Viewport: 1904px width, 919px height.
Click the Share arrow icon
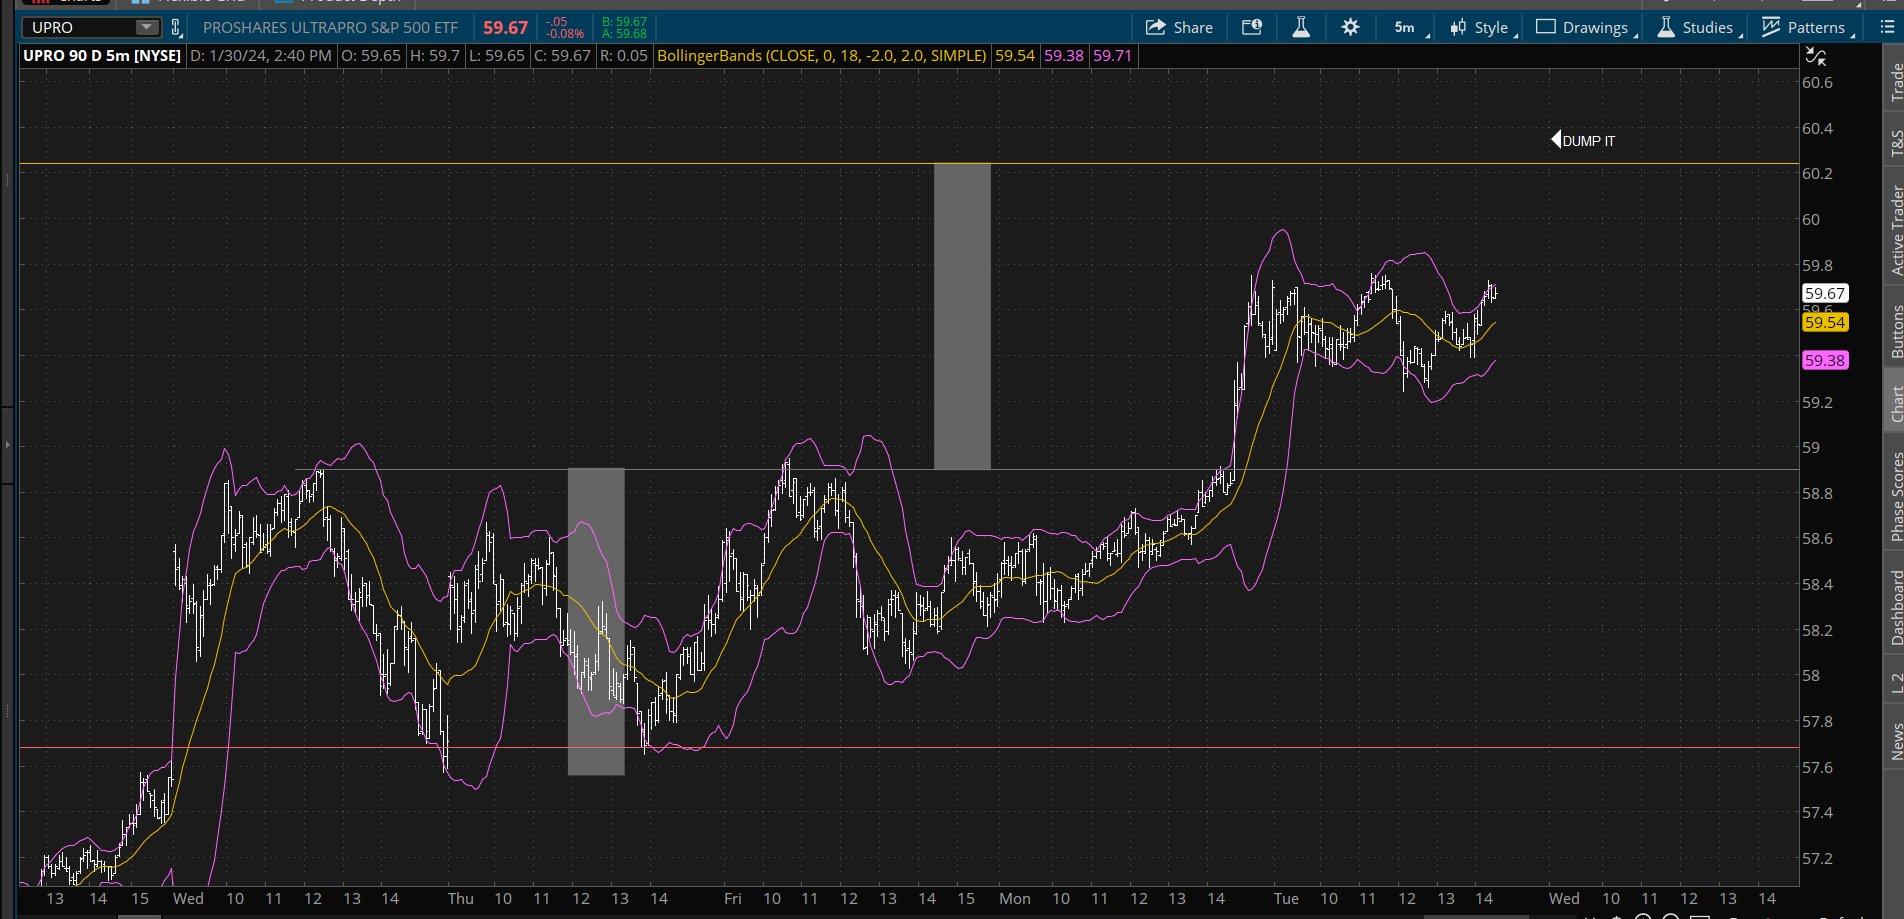click(1156, 27)
